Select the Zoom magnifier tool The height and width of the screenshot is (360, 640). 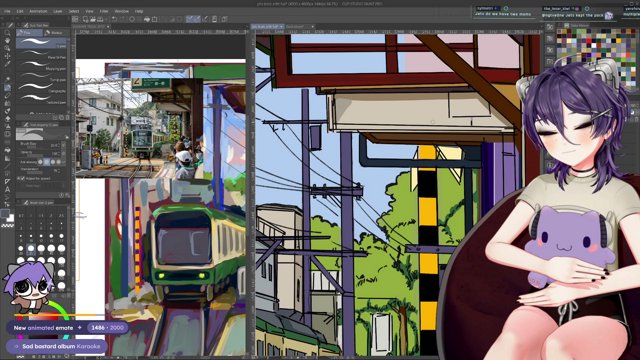7,33
